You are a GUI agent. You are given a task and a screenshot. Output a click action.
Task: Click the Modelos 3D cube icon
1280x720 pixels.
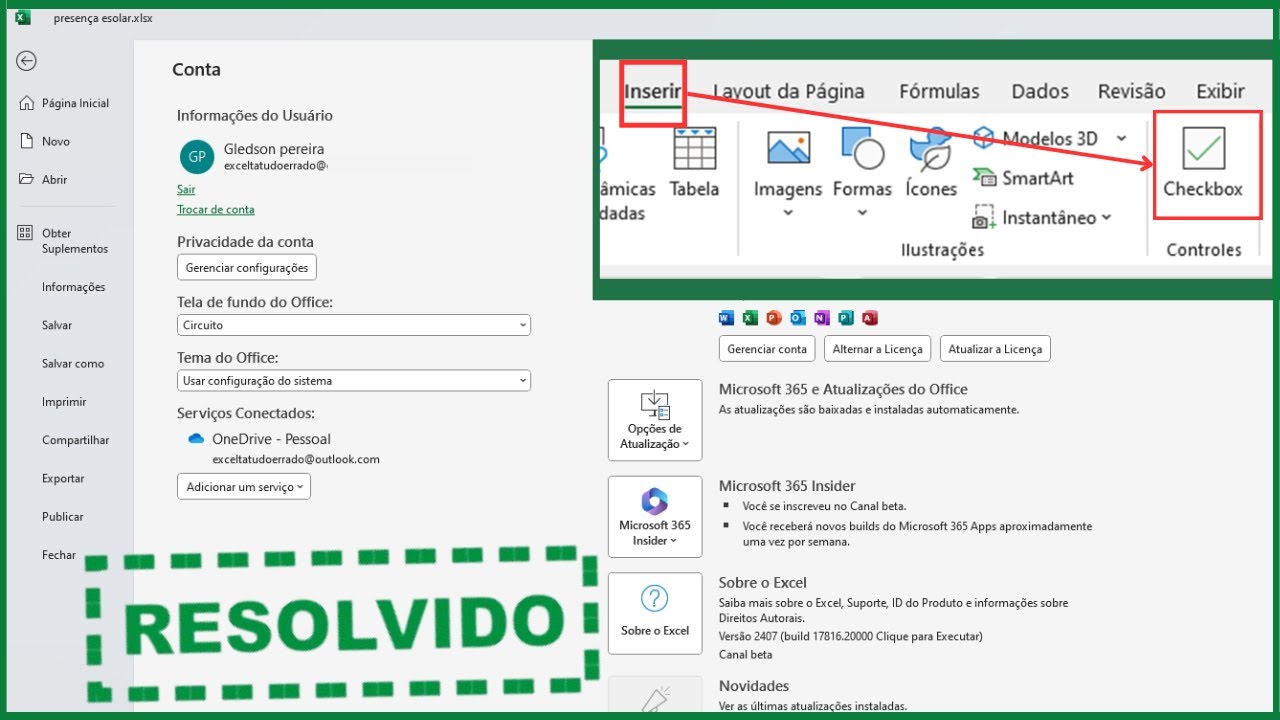984,138
